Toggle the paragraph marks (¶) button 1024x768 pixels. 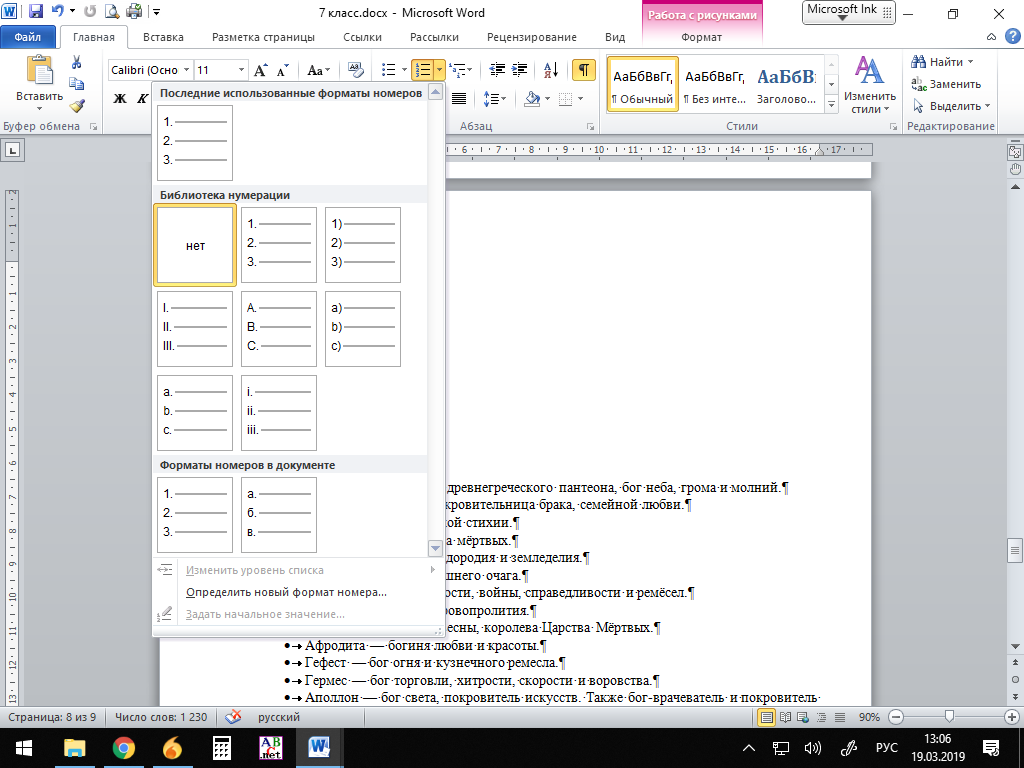[583, 70]
